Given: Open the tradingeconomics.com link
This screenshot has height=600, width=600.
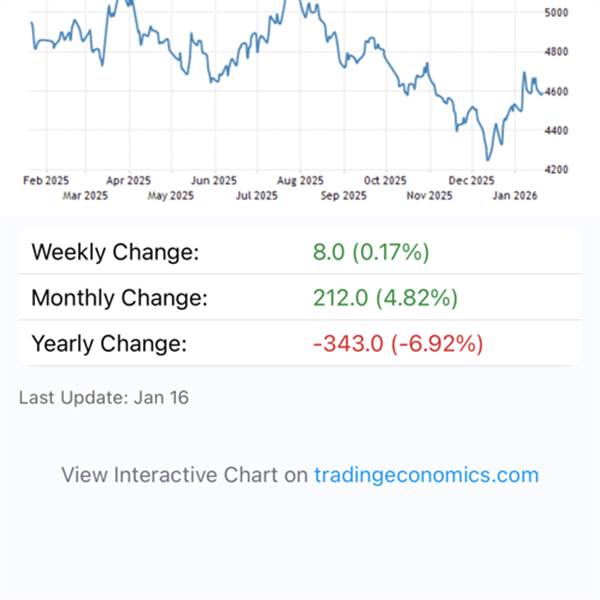Looking at the screenshot, I should point(426,475).
